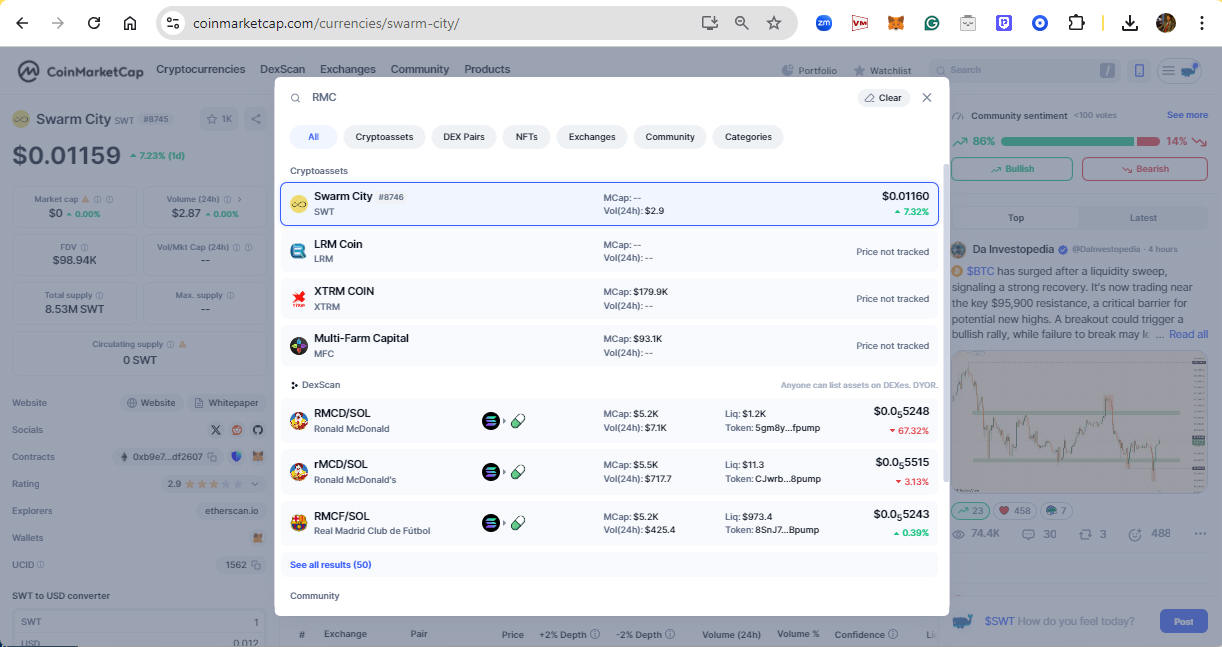
Task: Reload the page
Action: pyautogui.click(x=94, y=23)
